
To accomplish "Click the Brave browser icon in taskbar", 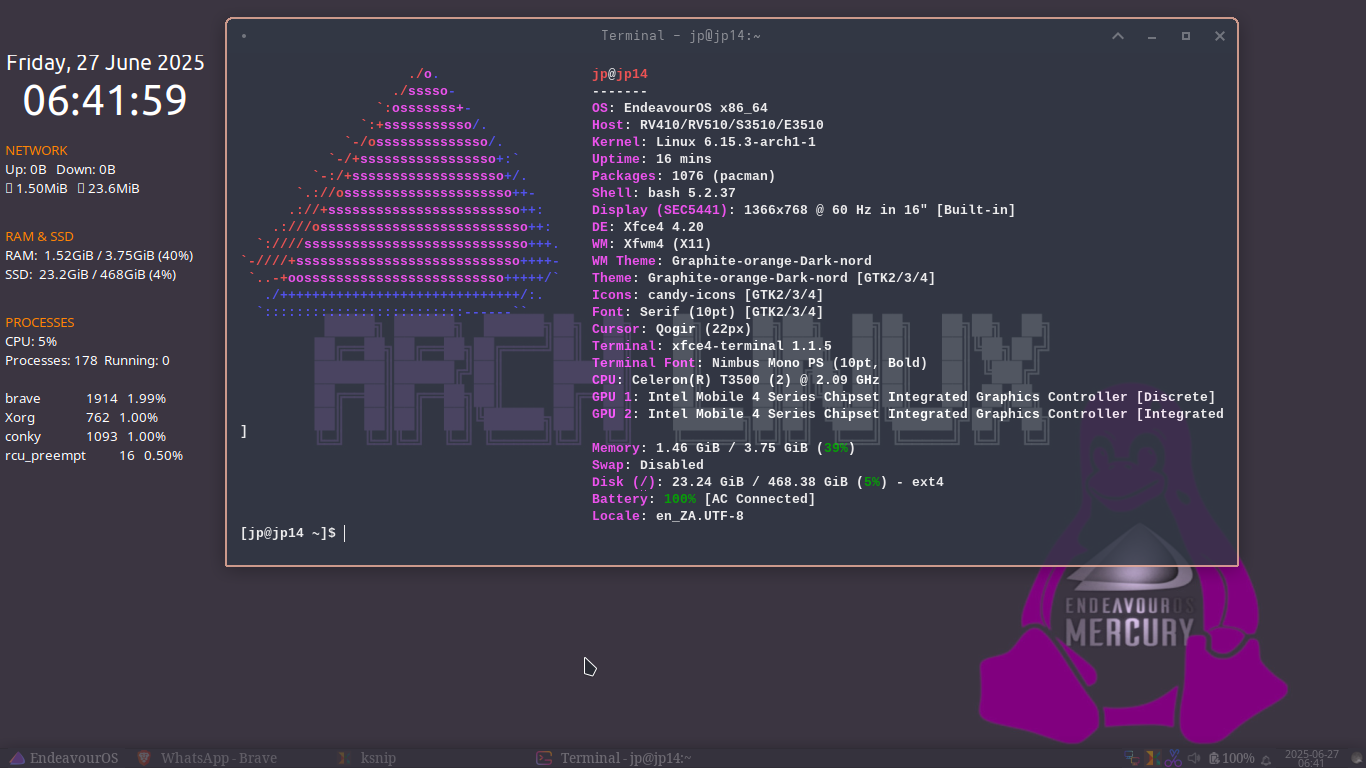I will point(144,758).
